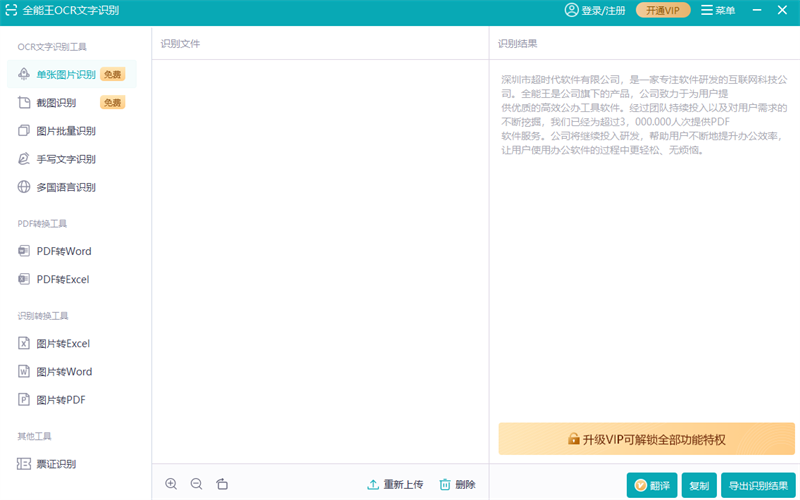Select 图片转Excel conversion tool
The image size is (800, 500).
pos(63,343)
